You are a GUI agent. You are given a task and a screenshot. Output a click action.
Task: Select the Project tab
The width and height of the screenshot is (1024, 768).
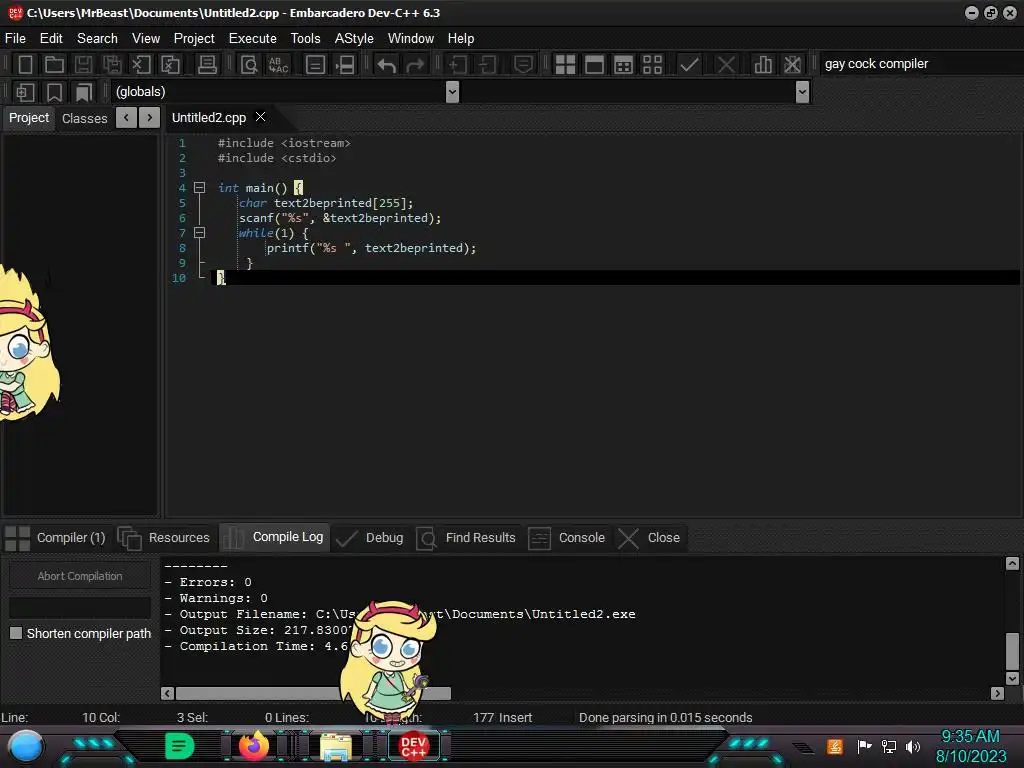point(29,118)
